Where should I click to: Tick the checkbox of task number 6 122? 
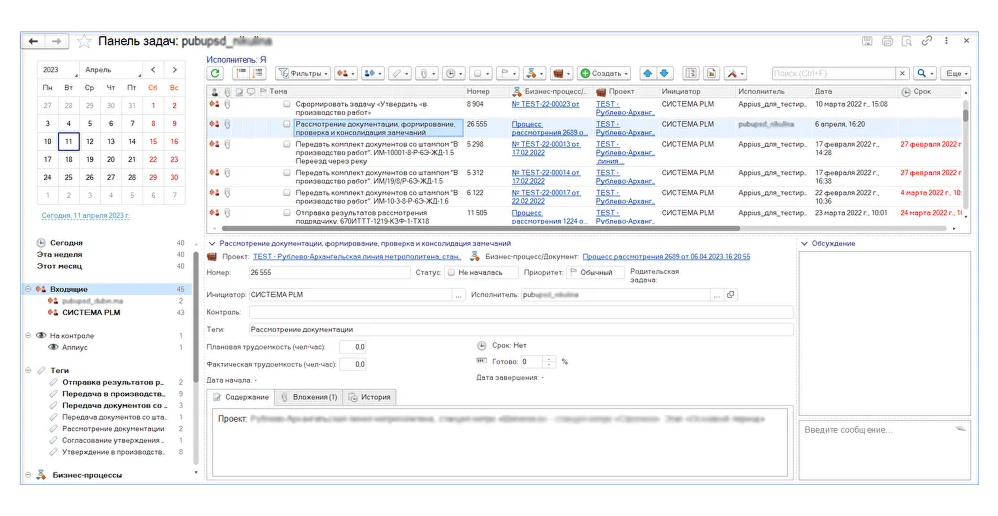coord(287,193)
